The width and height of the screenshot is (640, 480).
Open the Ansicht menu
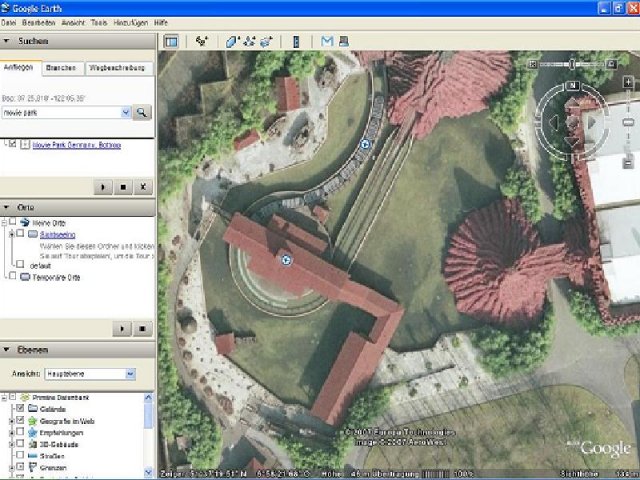(x=73, y=23)
